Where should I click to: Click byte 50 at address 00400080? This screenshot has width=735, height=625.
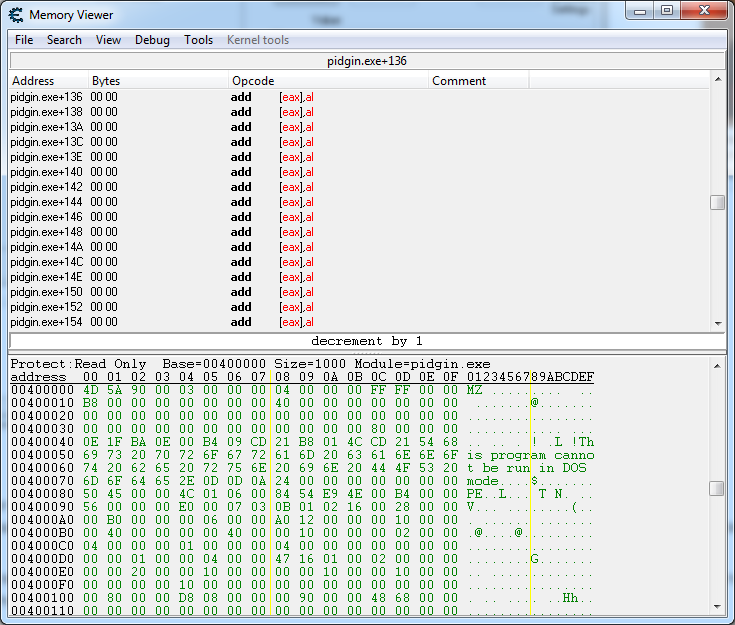point(90,494)
